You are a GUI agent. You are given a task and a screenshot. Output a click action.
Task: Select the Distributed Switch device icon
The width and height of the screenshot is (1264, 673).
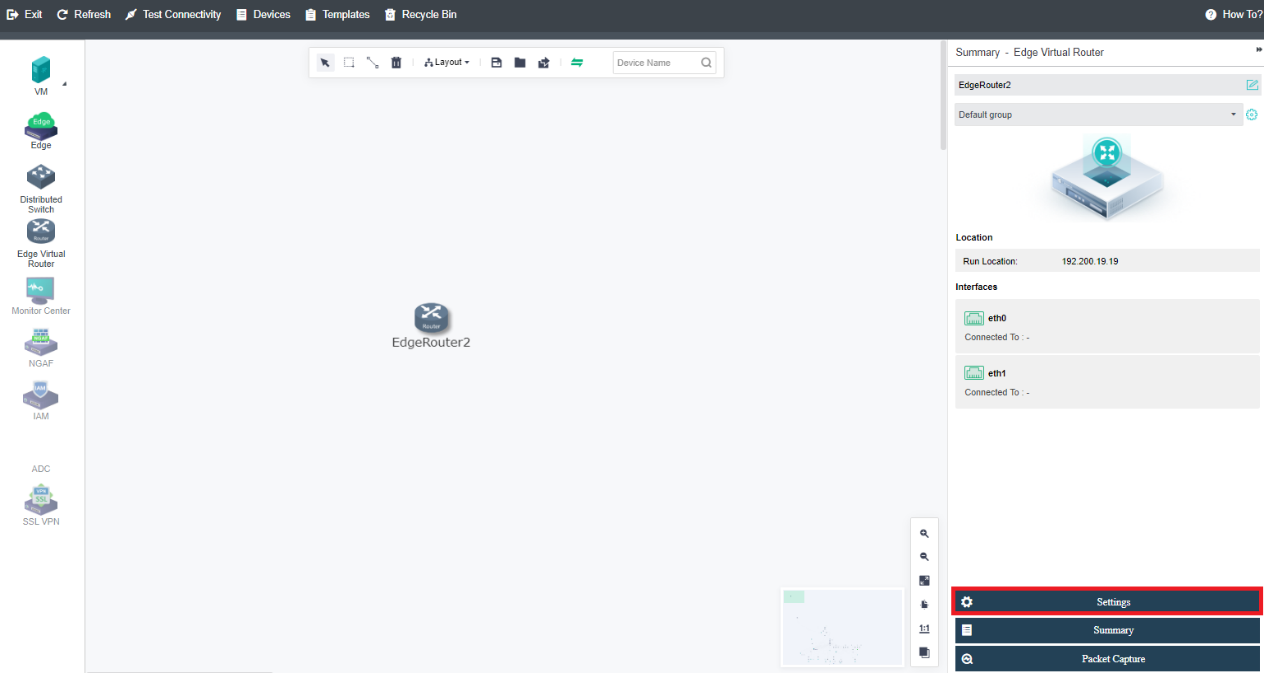[x=41, y=178]
